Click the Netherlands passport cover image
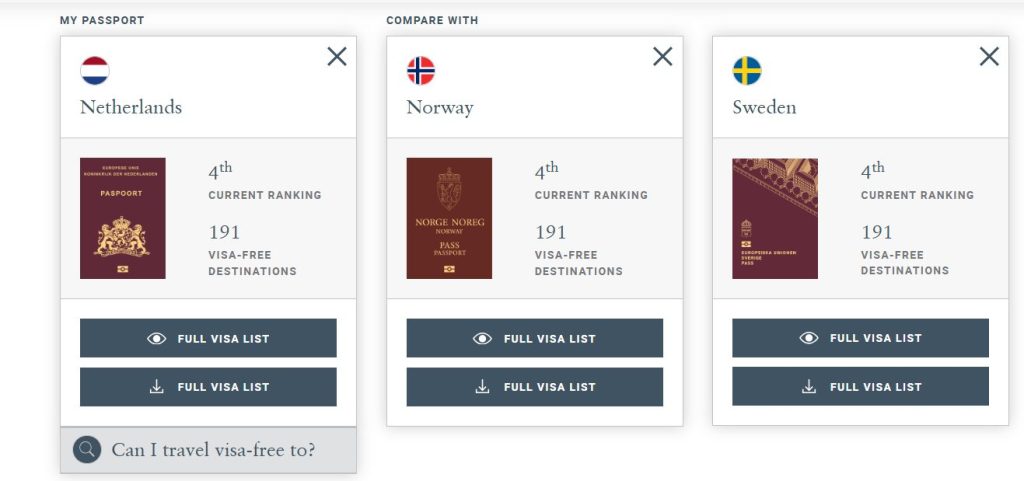Image resolution: width=1024 pixels, height=481 pixels. (123, 218)
